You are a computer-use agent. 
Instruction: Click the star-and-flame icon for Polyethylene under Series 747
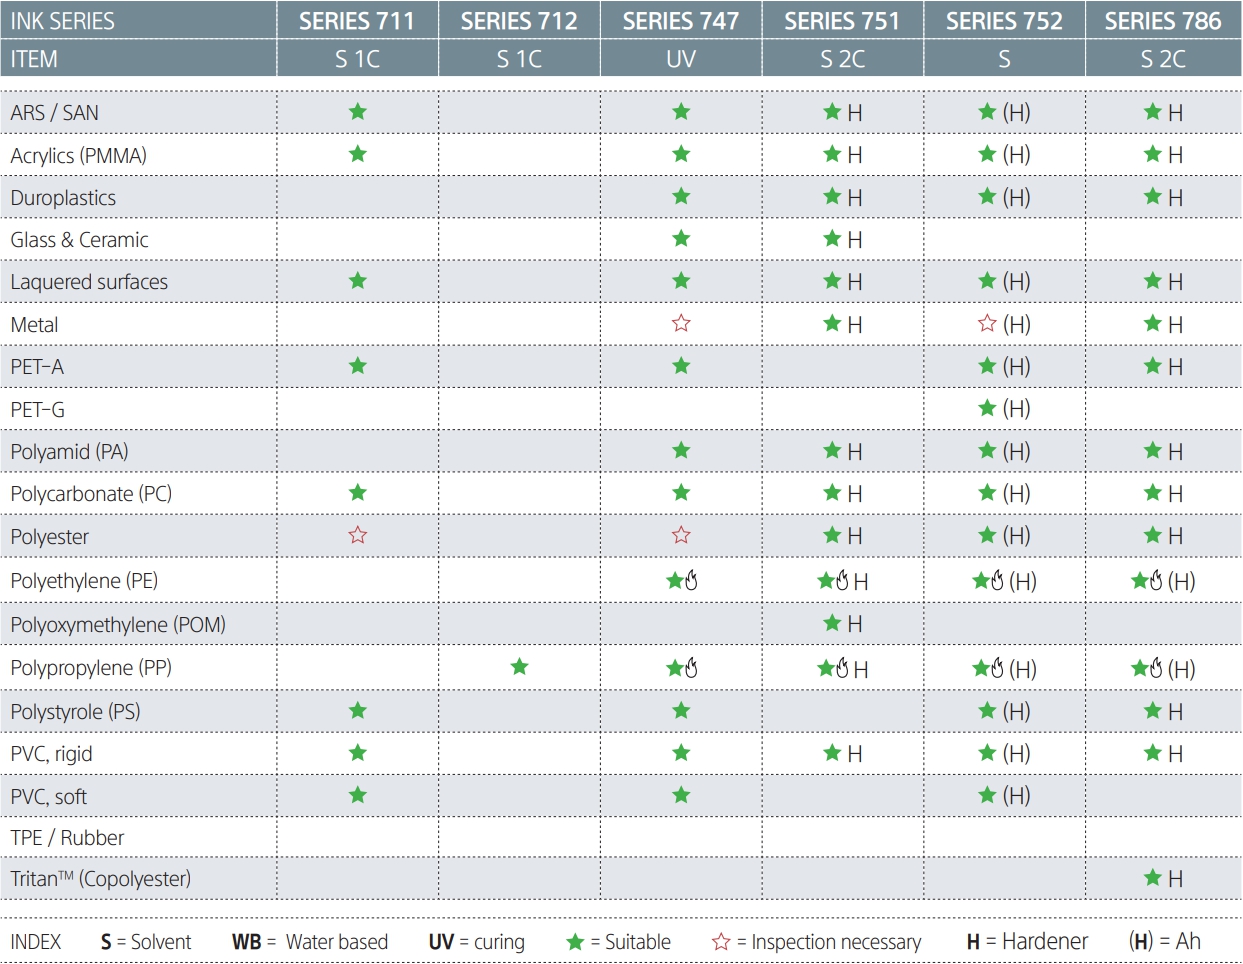pos(682,581)
